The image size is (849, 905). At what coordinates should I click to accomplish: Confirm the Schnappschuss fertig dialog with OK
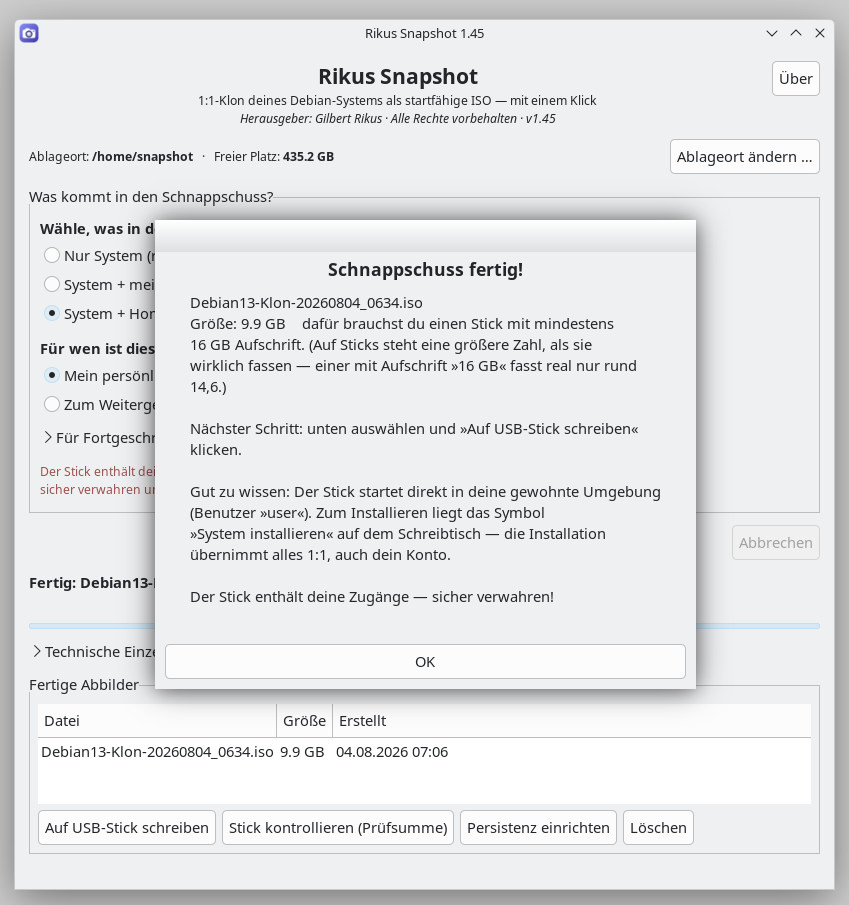tap(425, 661)
